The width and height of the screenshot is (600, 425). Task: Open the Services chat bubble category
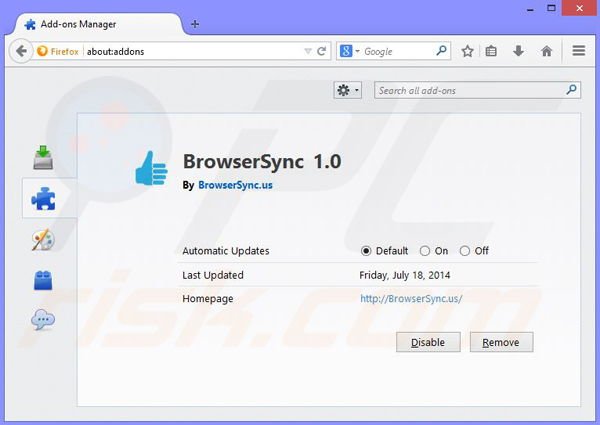pyautogui.click(x=43, y=320)
